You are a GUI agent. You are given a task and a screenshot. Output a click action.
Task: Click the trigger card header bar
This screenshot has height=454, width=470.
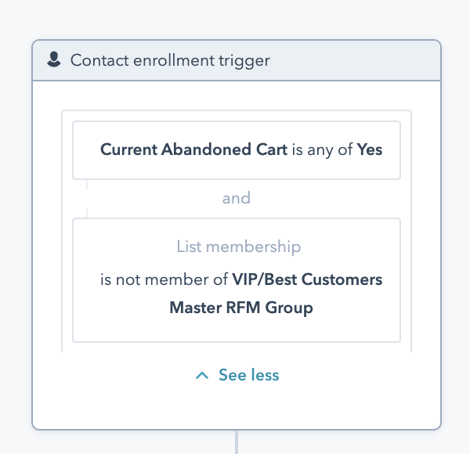pyautogui.click(x=236, y=60)
